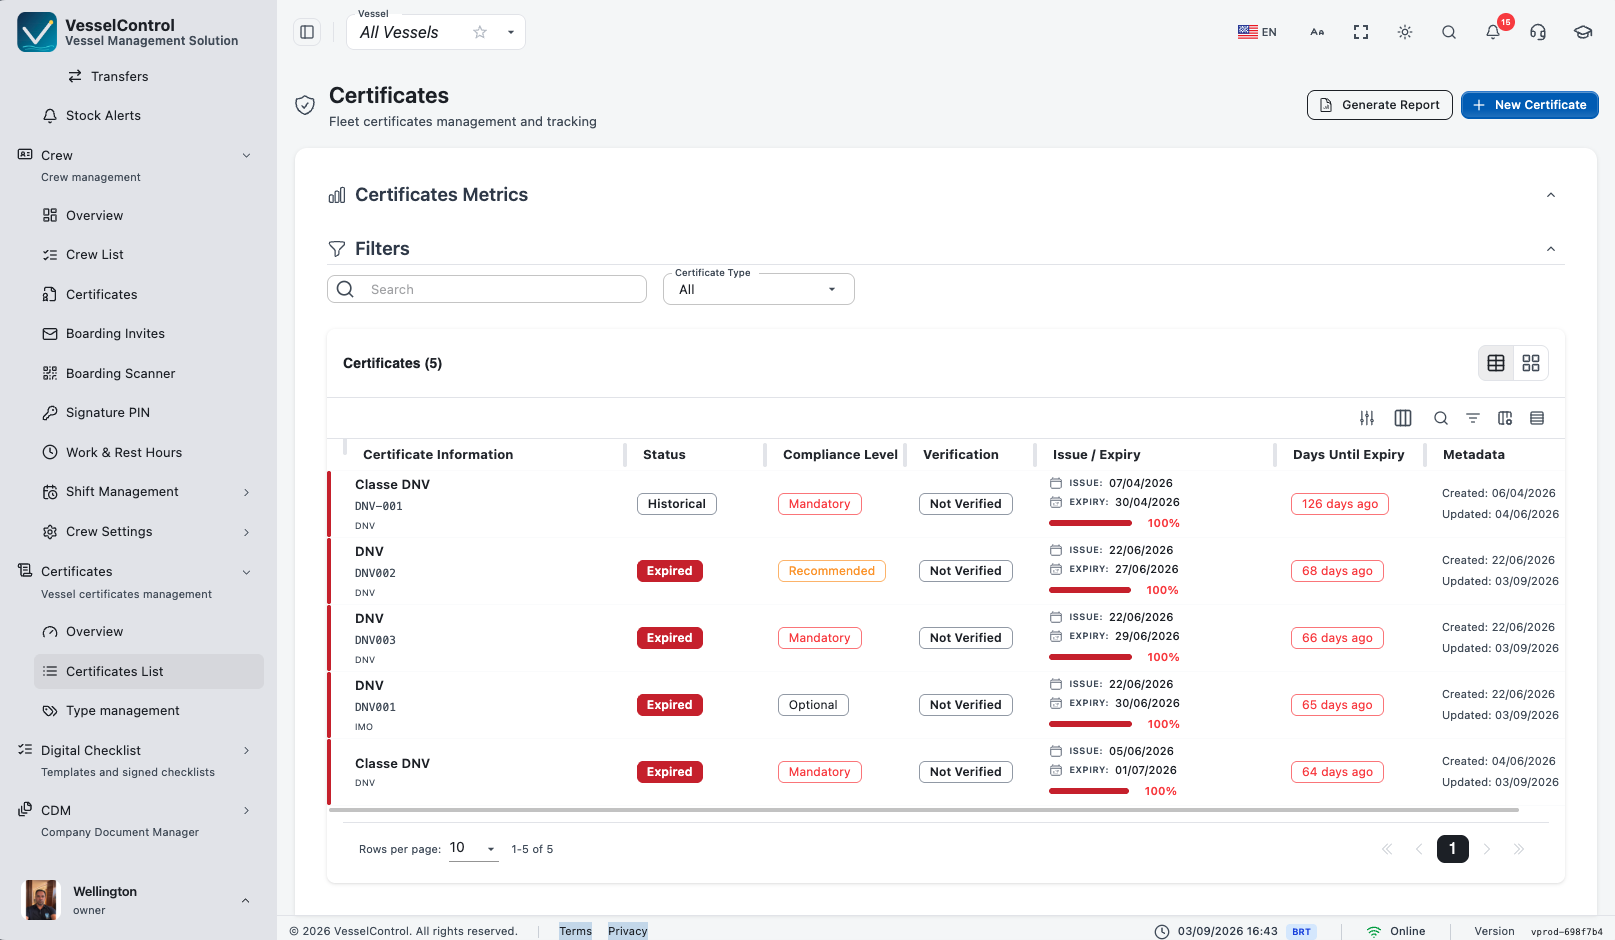Click the column pinning layout icon
Screen dimensions: 1615x940
coord(1505,418)
